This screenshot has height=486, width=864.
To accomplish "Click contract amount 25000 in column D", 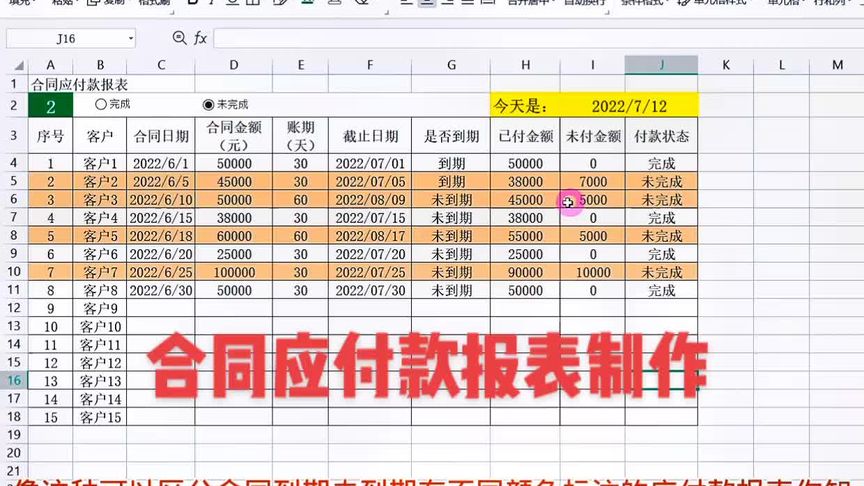I will pos(234,255).
